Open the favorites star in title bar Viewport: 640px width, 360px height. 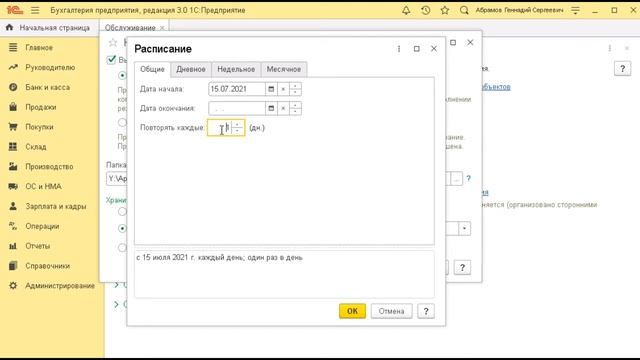point(445,10)
